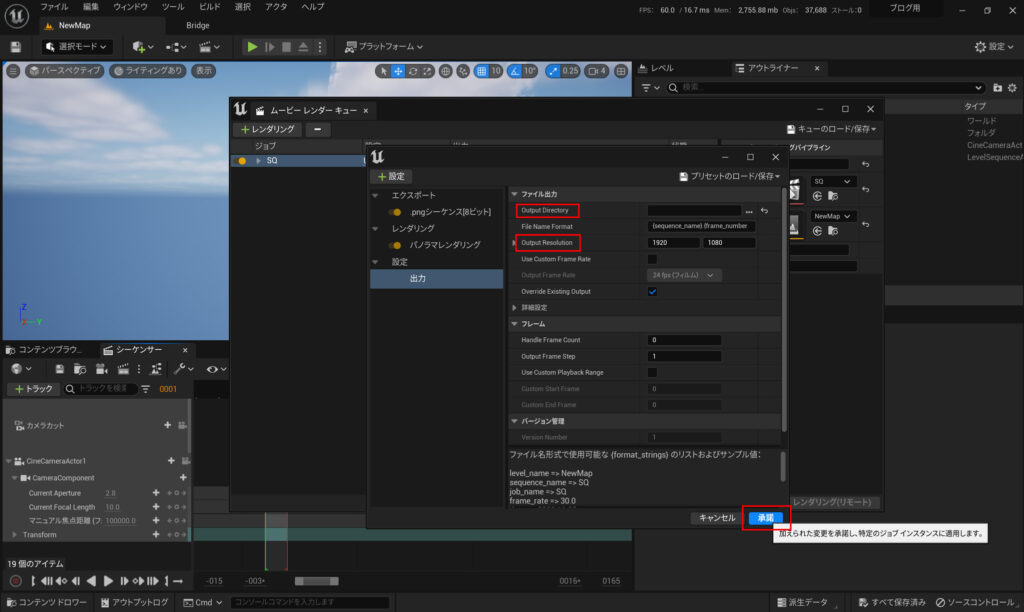1024x612 pixels.
Task: Click the green Play level button
Action: [x=252, y=47]
